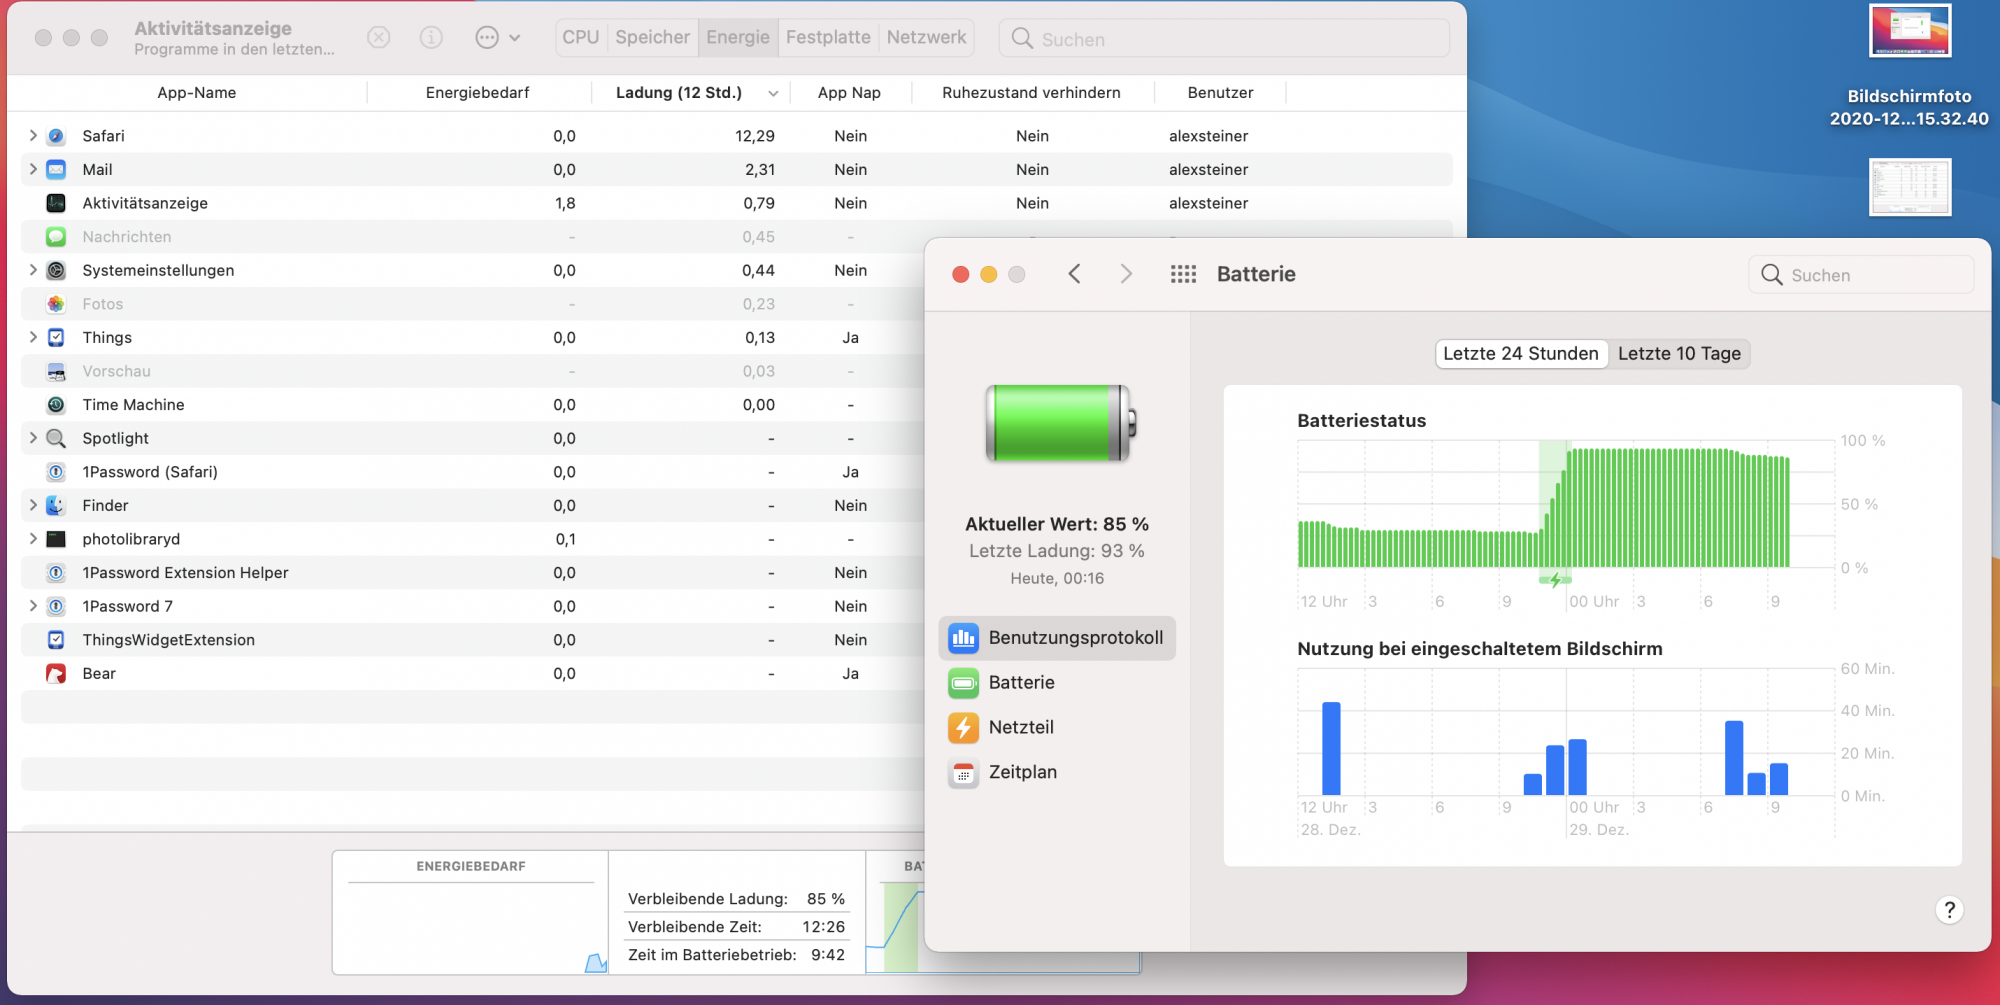Image resolution: width=2000 pixels, height=1005 pixels.
Task: Sort by App Nap column
Action: click(x=849, y=93)
